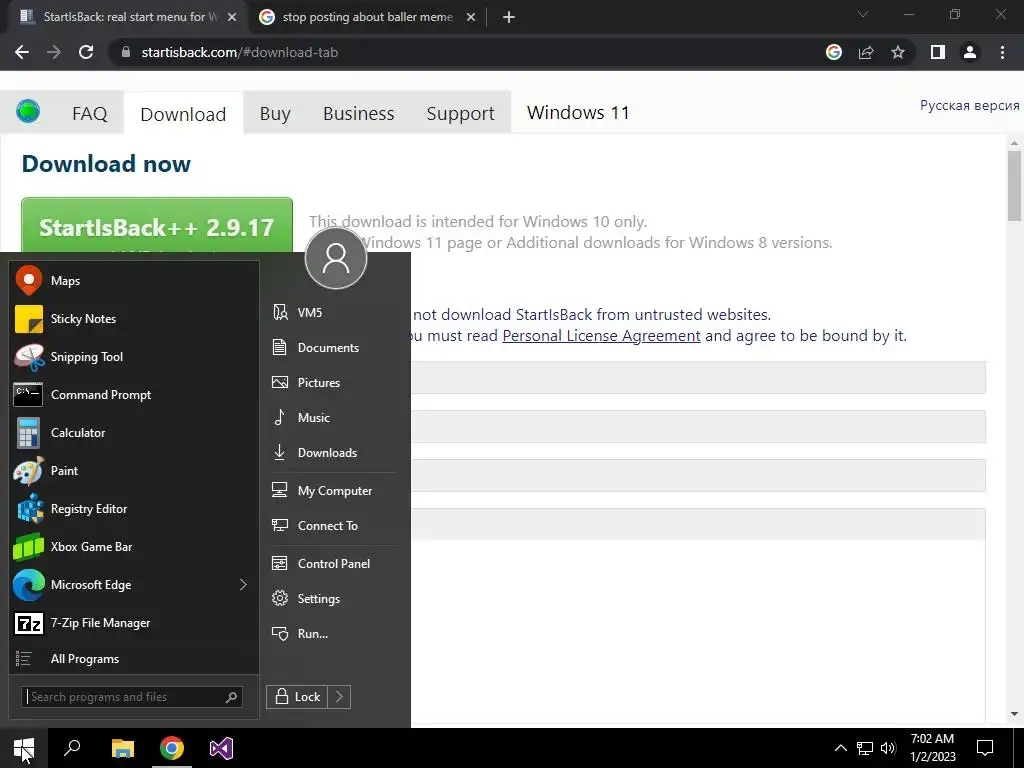Viewport: 1024px width, 768px height.
Task: Open the Run... dialog
Action: [333, 633]
